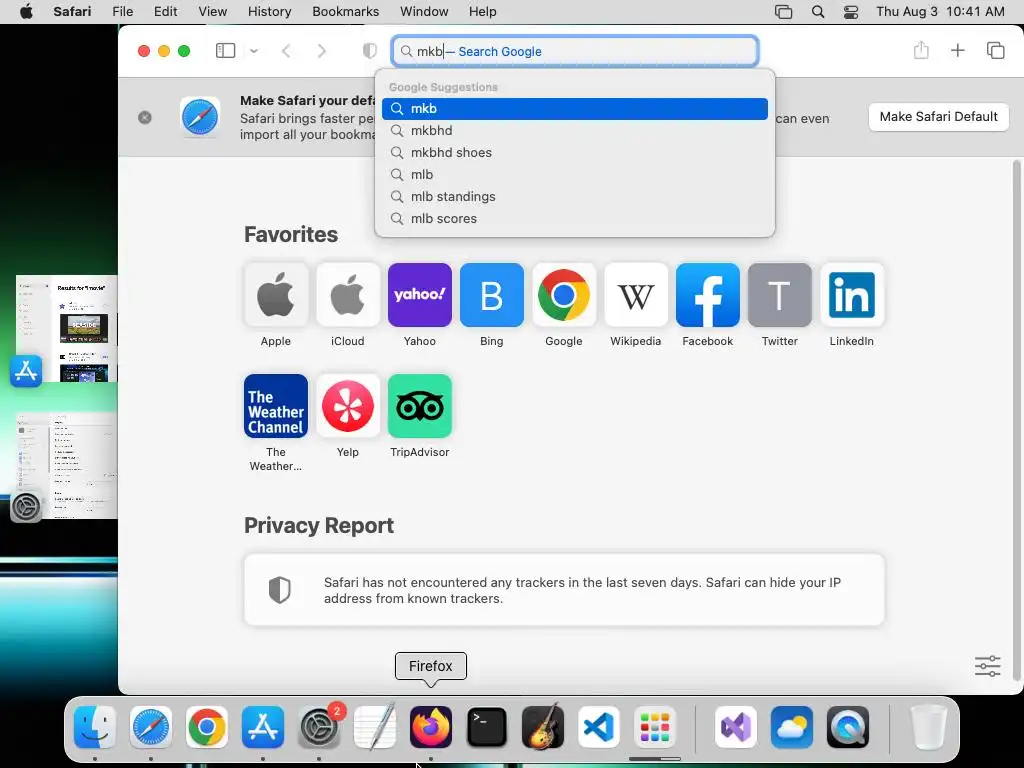Image resolution: width=1024 pixels, height=768 pixels.
Task: Add a new tab with plus button
Action: [957, 50]
